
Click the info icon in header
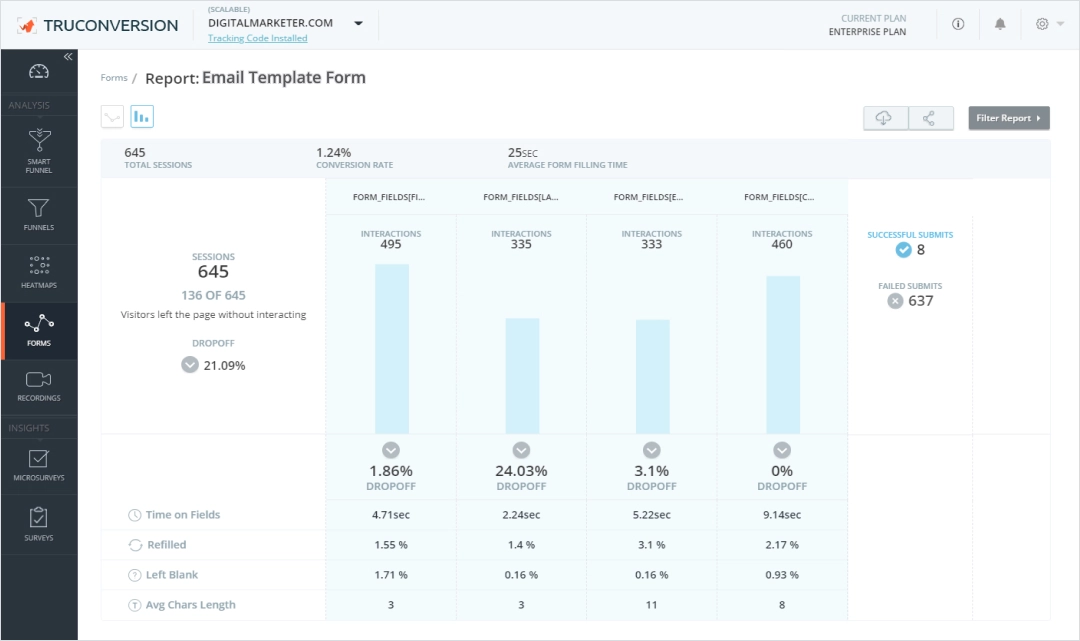(958, 24)
